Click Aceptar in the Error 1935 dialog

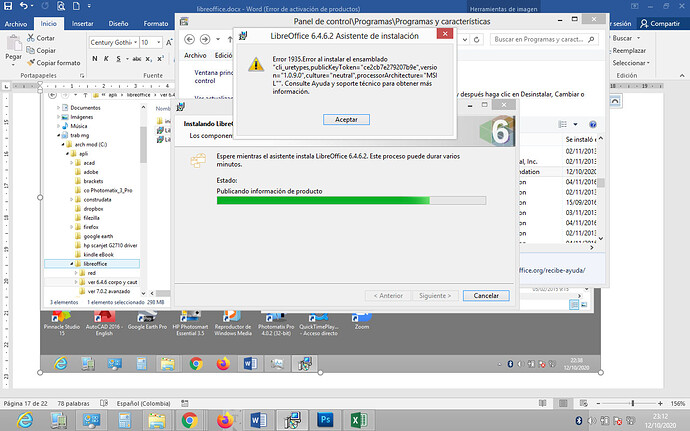[x=346, y=120]
